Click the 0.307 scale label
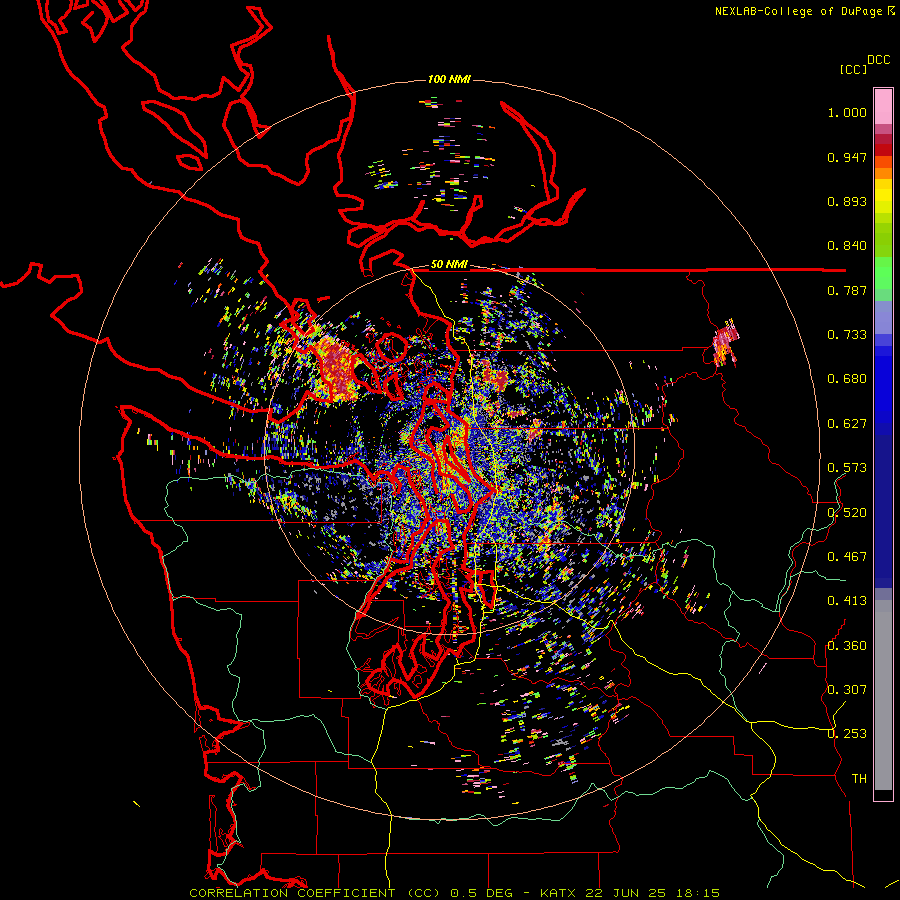900x900 pixels. (847, 690)
